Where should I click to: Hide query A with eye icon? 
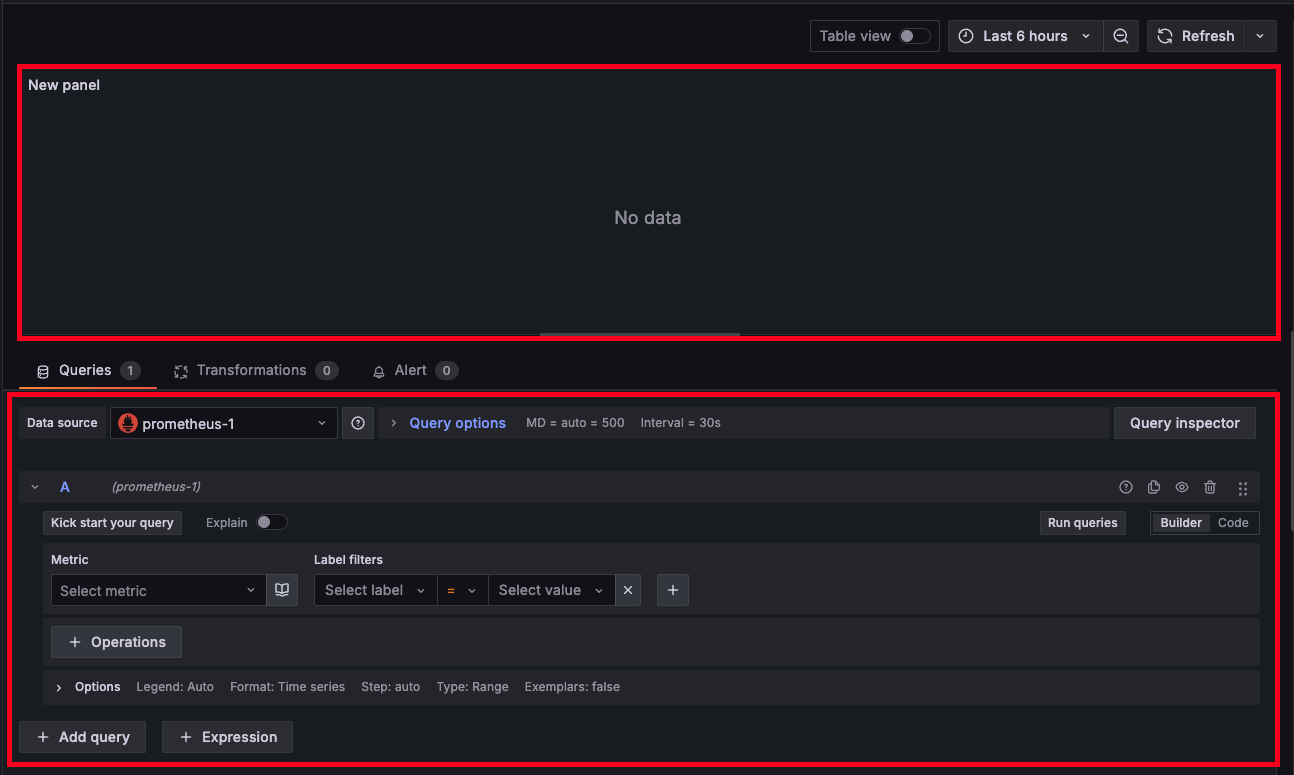pyautogui.click(x=1182, y=487)
